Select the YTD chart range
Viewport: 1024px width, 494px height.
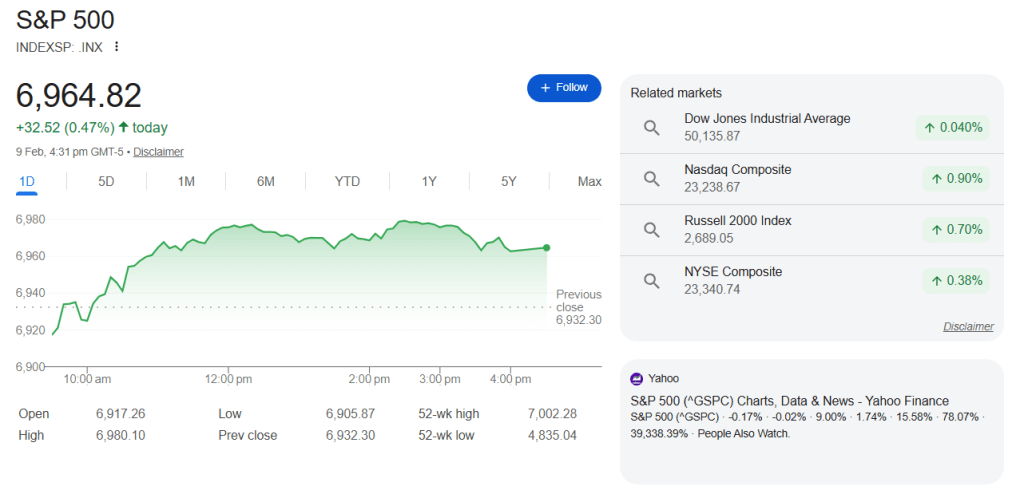click(347, 182)
